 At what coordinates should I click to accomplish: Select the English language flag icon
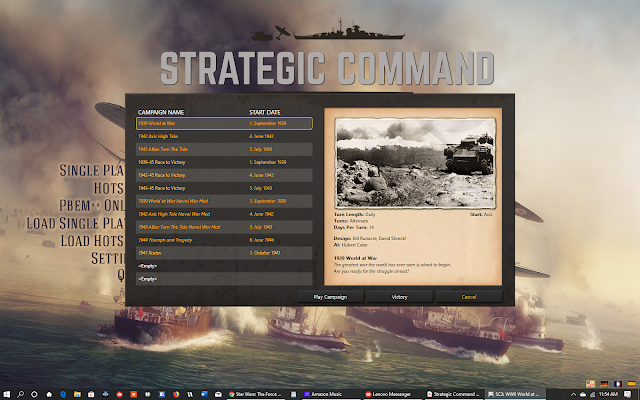pos(591,384)
